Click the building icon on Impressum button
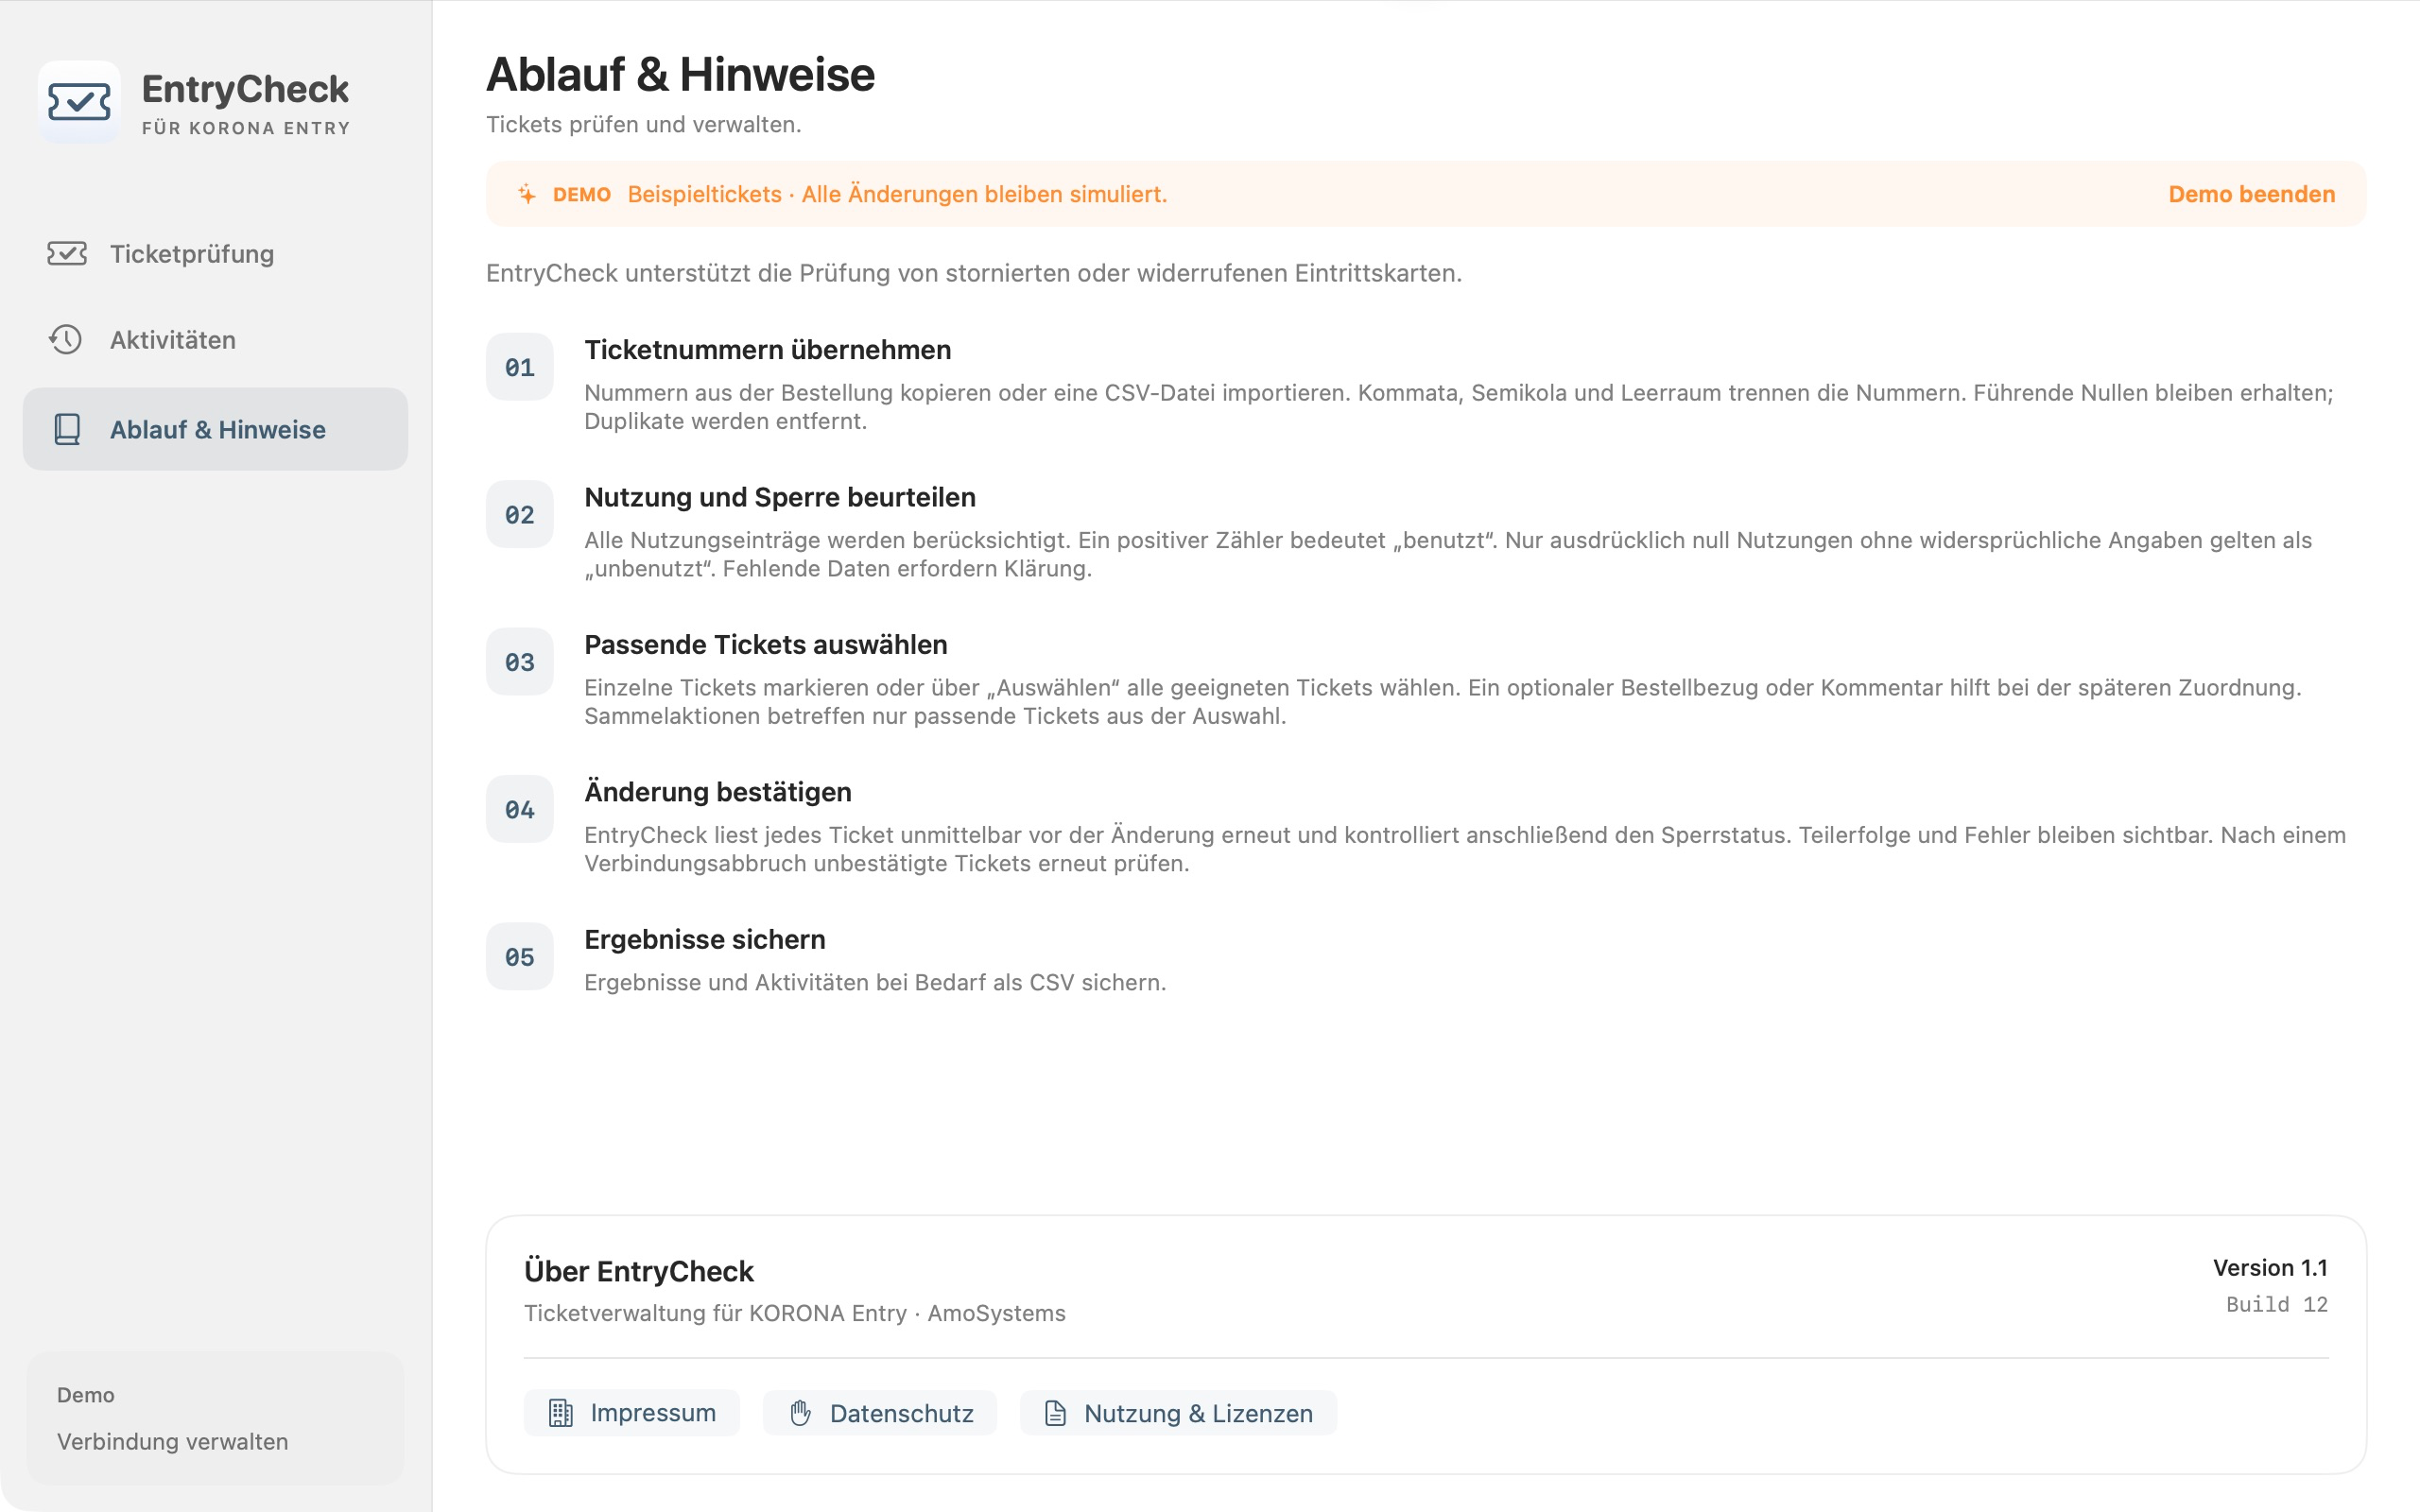Viewport: 2420px width, 1512px height. (561, 1413)
